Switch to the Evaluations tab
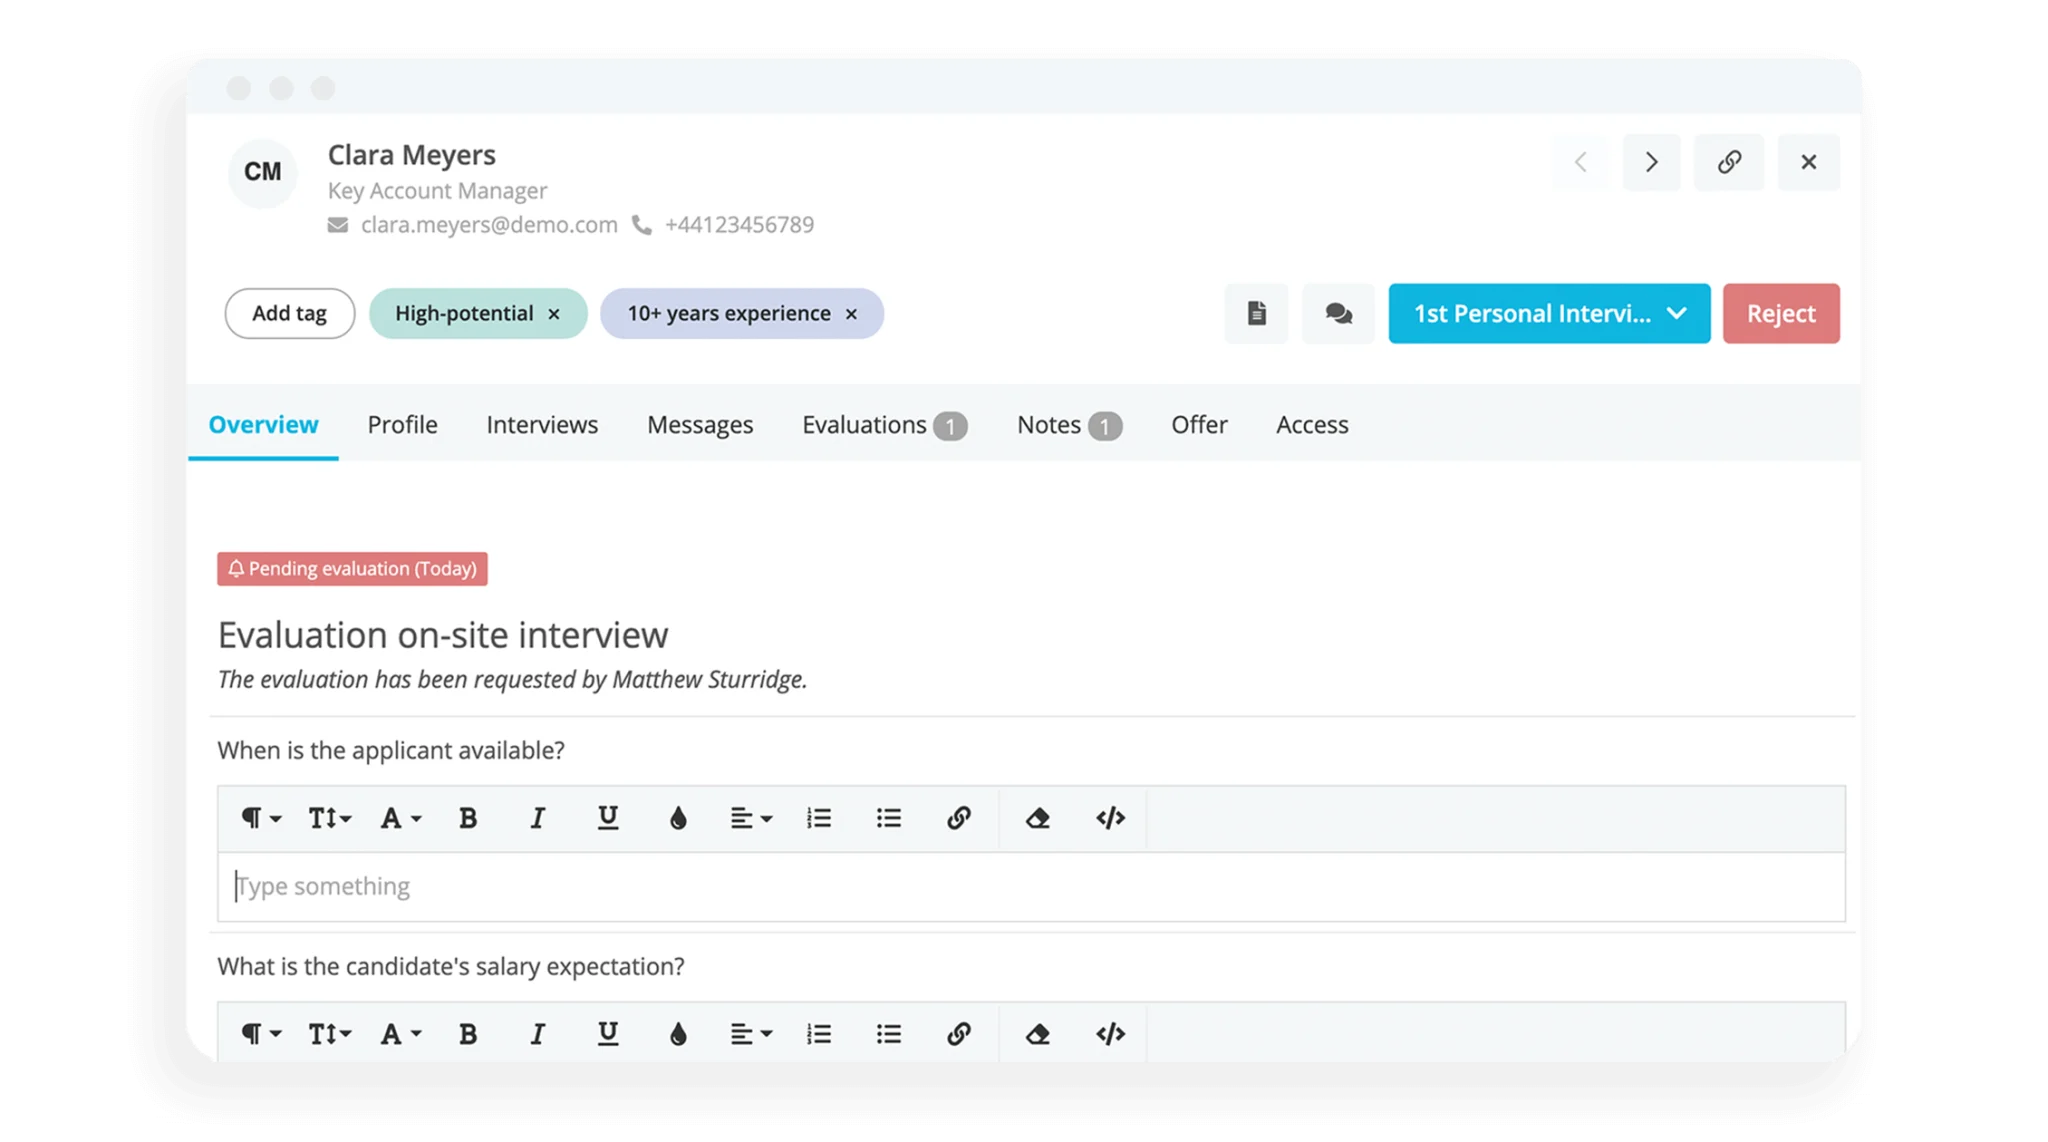2048x1142 pixels. point(863,425)
